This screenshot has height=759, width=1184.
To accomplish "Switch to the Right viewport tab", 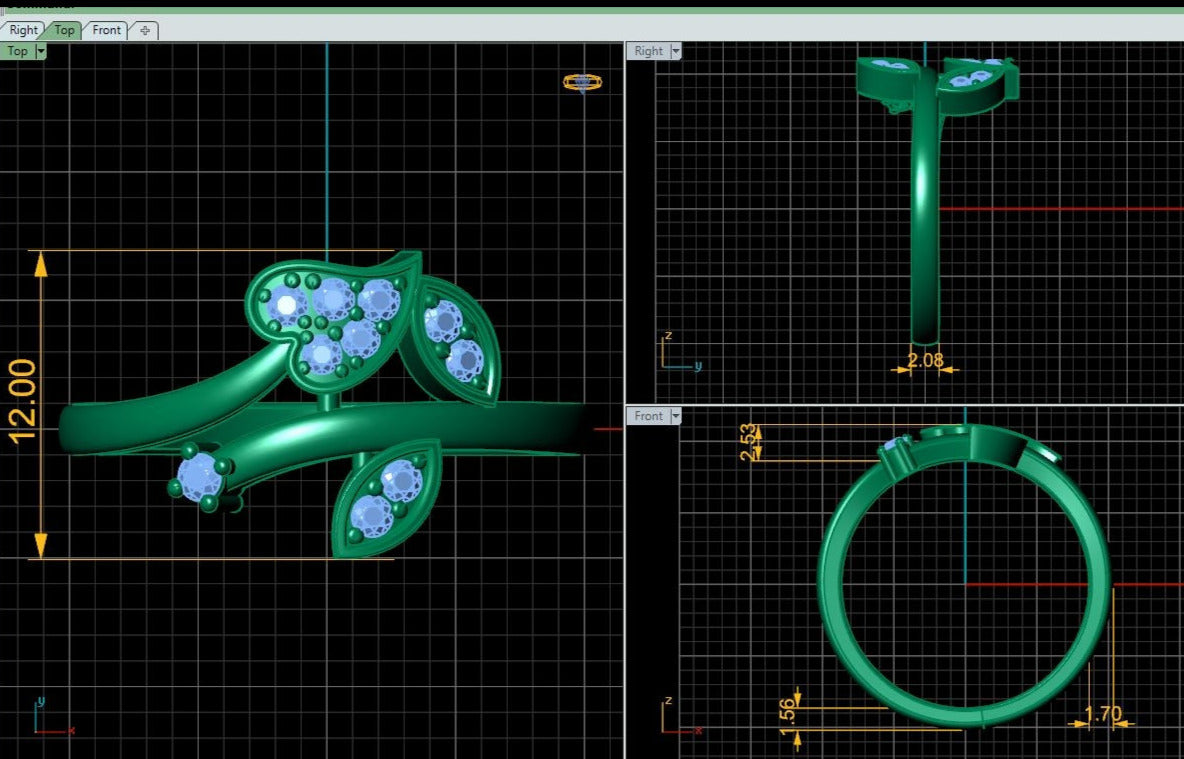I will (24, 30).
